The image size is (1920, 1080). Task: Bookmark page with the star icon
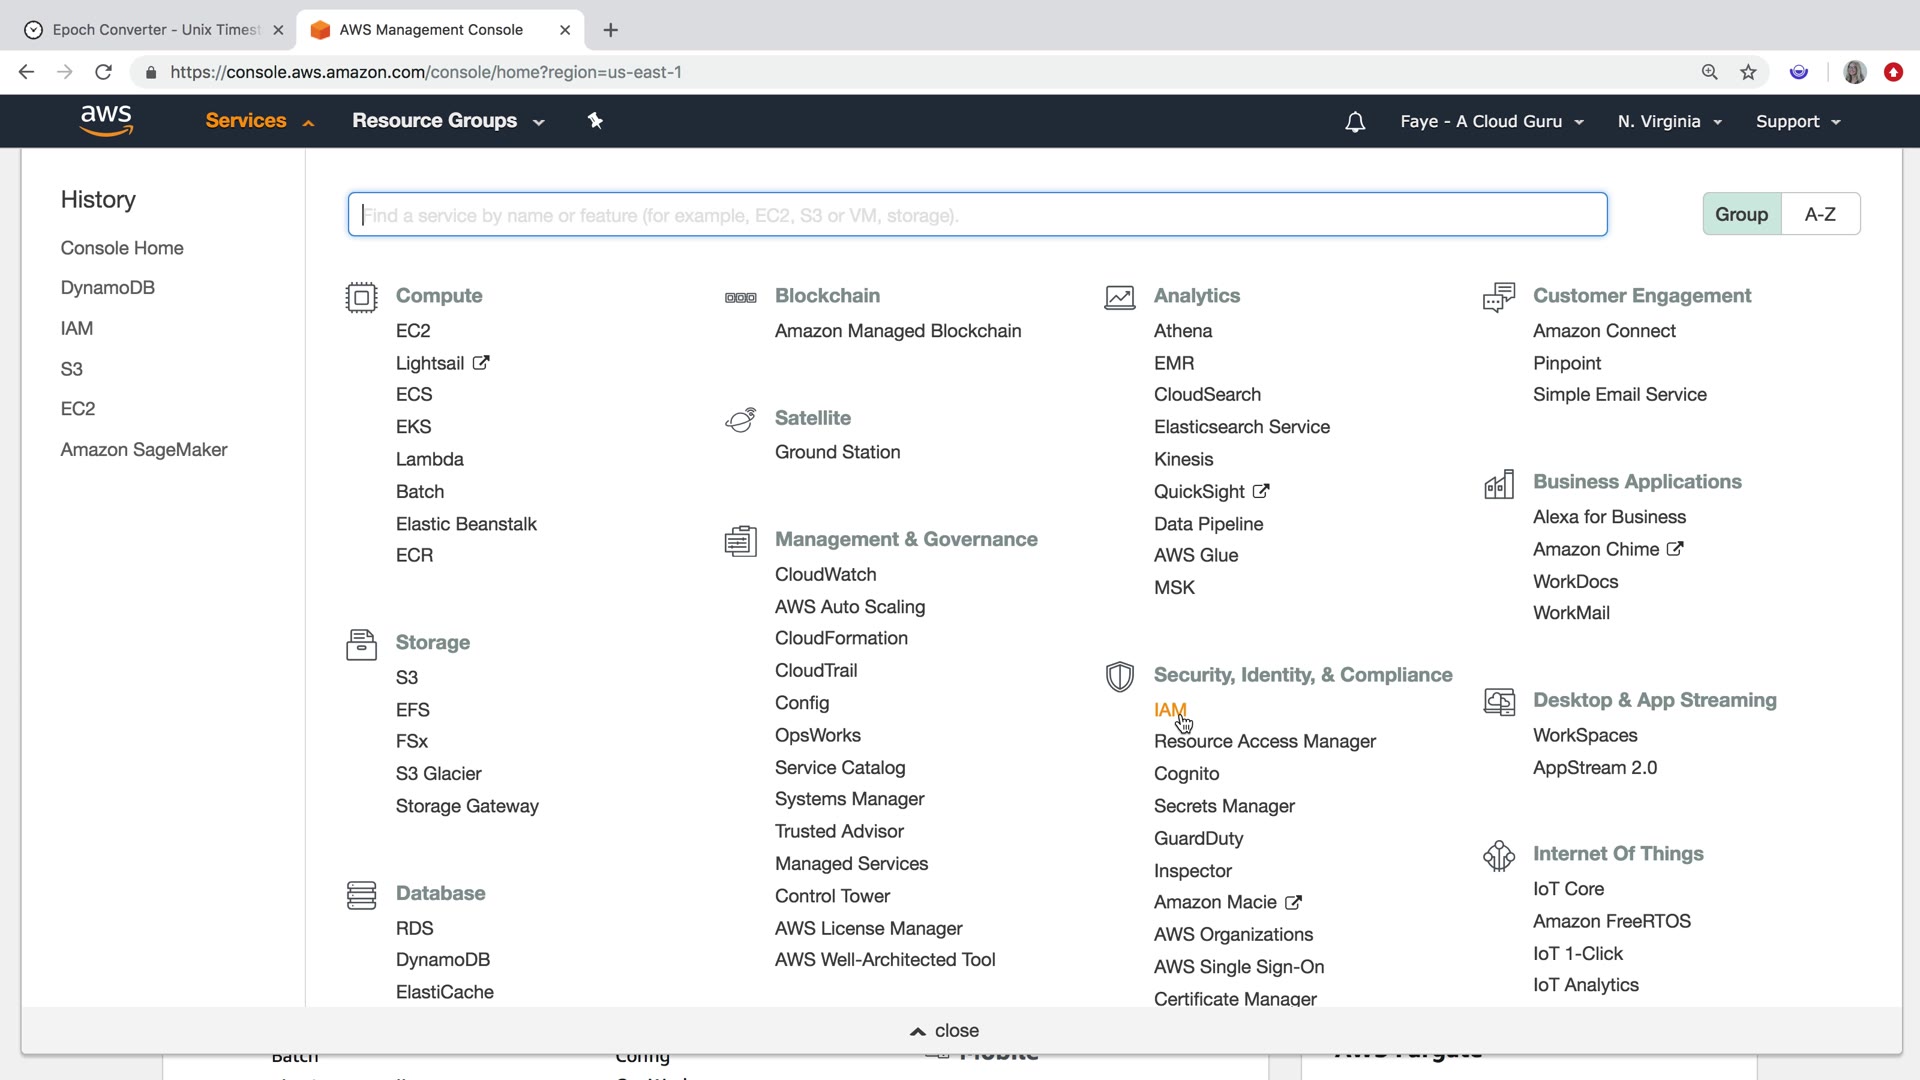[x=1748, y=72]
